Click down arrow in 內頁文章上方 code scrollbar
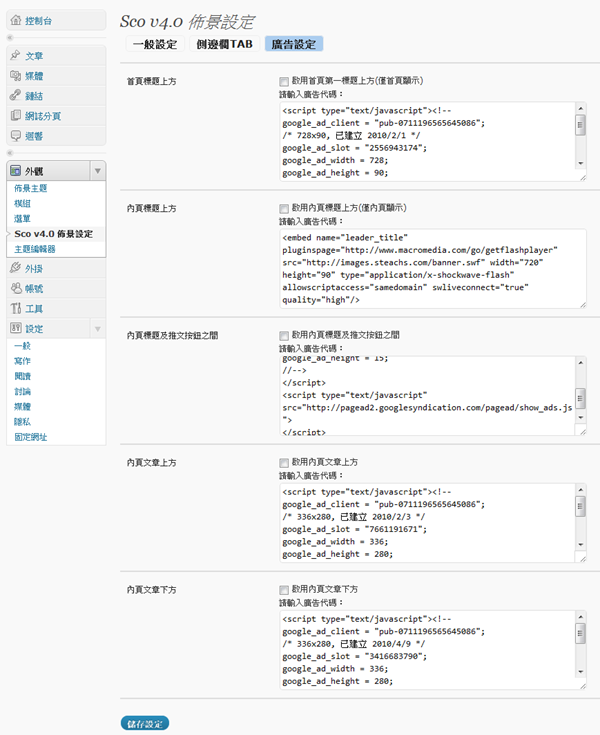Viewport: 600px width, 735px height. [x=581, y=544]
